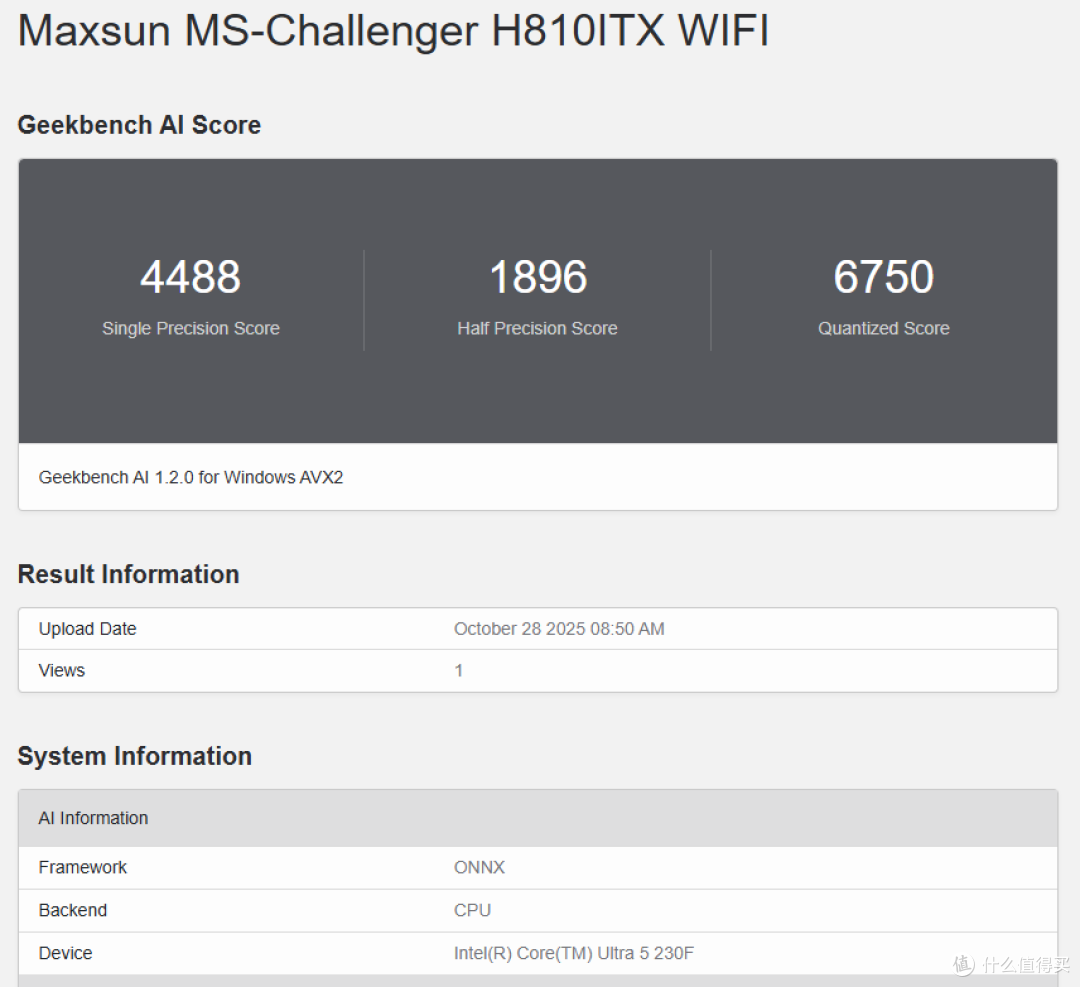Click the October 28 2025 08:50 AM value
This screenshot has height=987, width=1080.
click(x=559, y=629)
